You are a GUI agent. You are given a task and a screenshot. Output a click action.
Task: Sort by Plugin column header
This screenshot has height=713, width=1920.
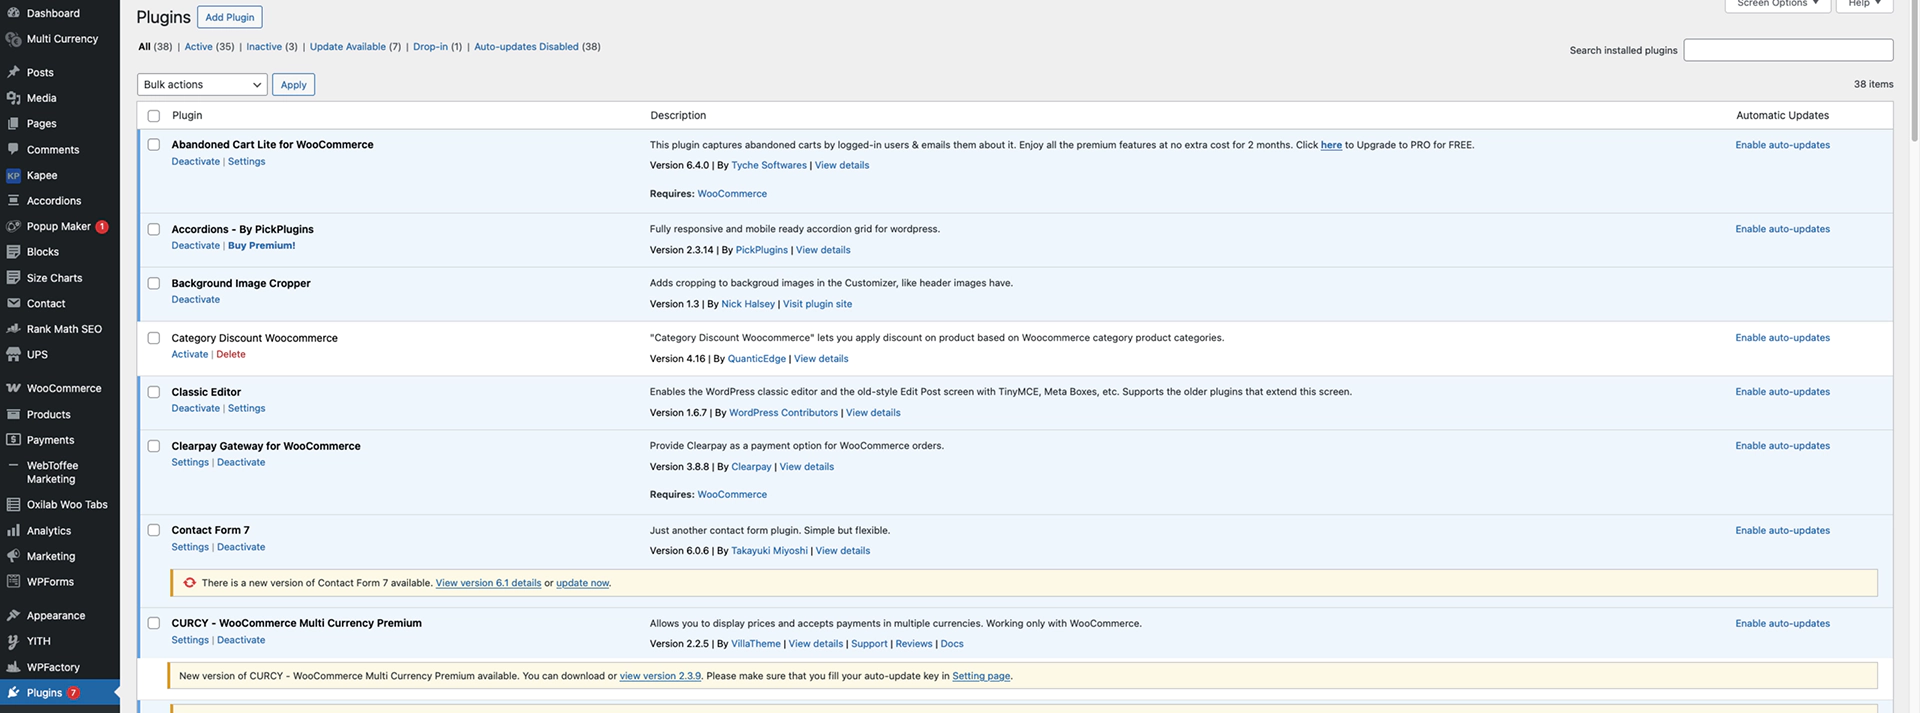click(187, 116)
